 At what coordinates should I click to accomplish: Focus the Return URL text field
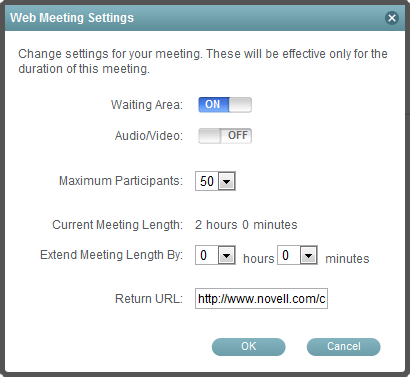[261, 298]
